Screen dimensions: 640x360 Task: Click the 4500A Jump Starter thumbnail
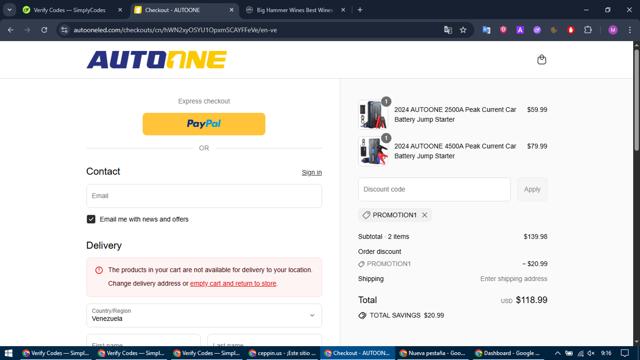[x=372, y=151]
